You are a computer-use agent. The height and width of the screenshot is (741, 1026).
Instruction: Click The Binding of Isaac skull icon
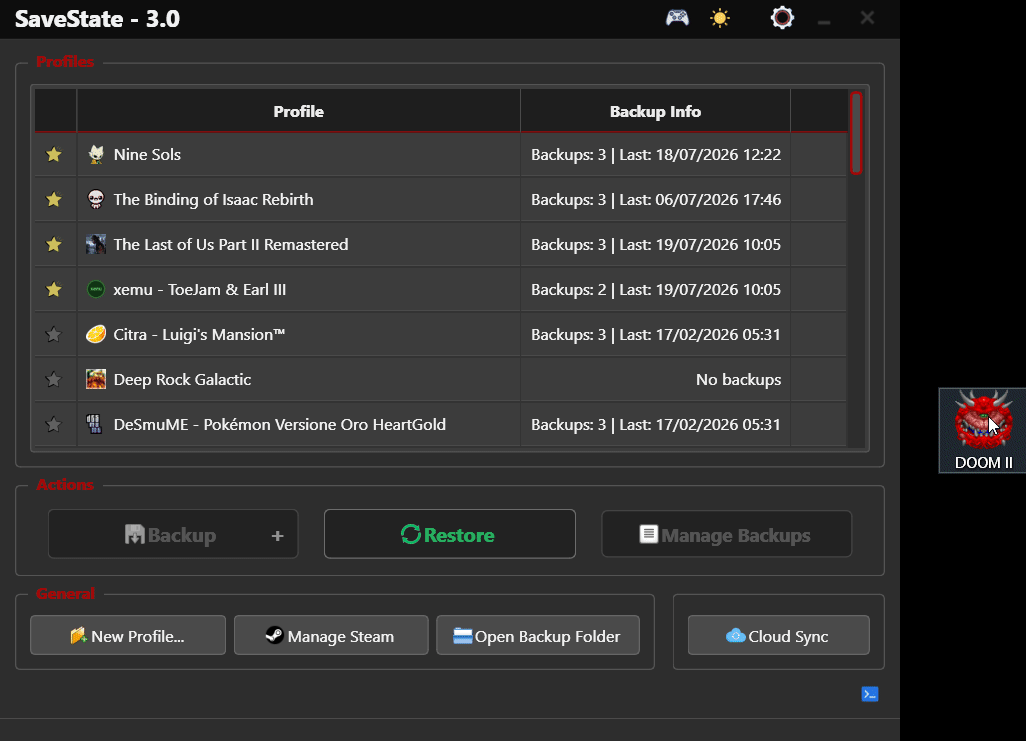[96, 200]
